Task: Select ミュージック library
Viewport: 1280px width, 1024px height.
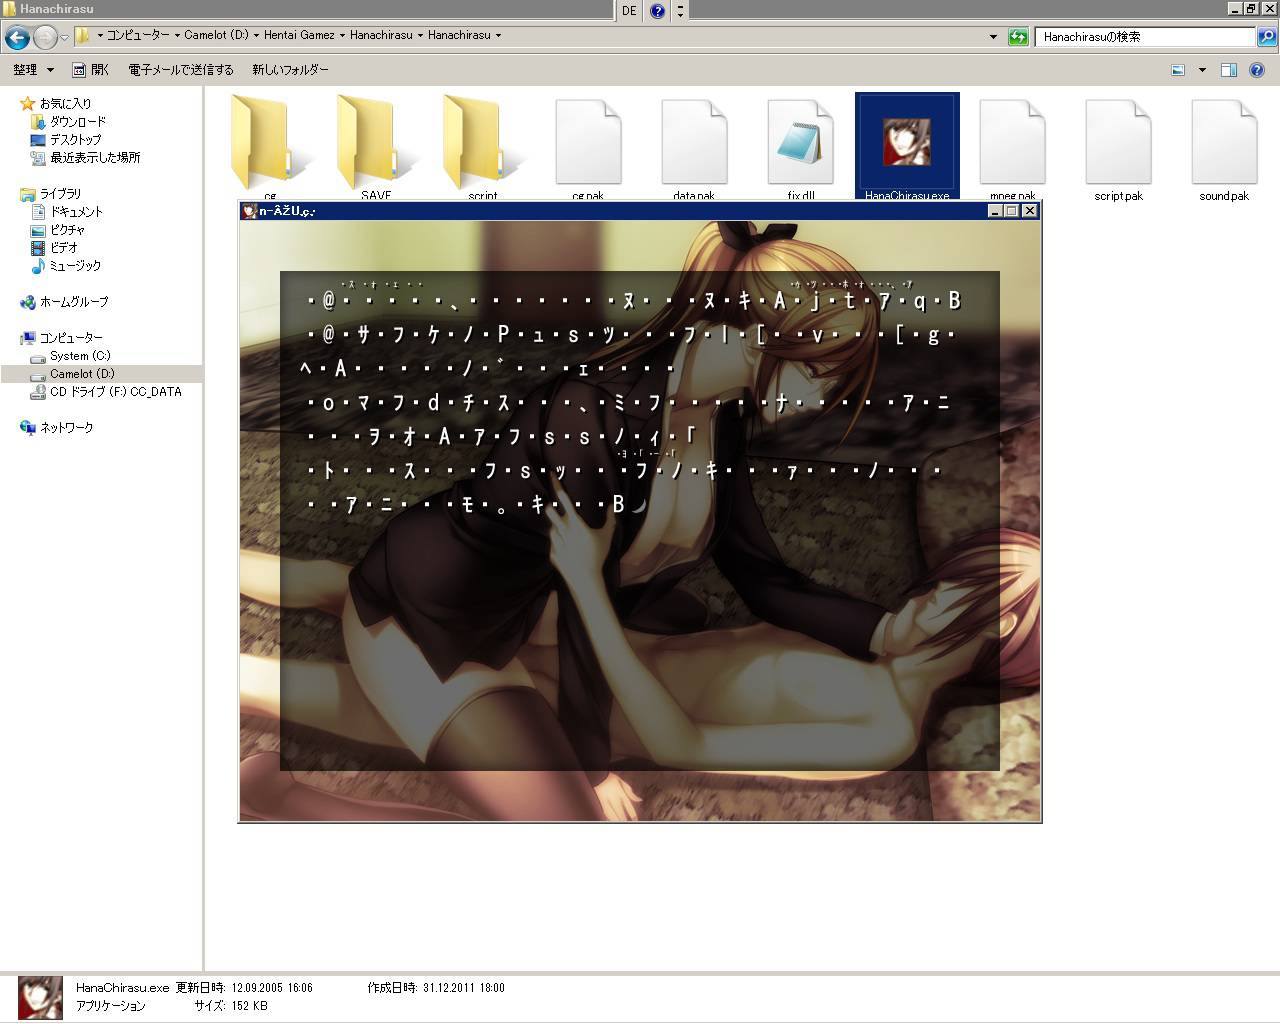Action: (x=75, y=265)
